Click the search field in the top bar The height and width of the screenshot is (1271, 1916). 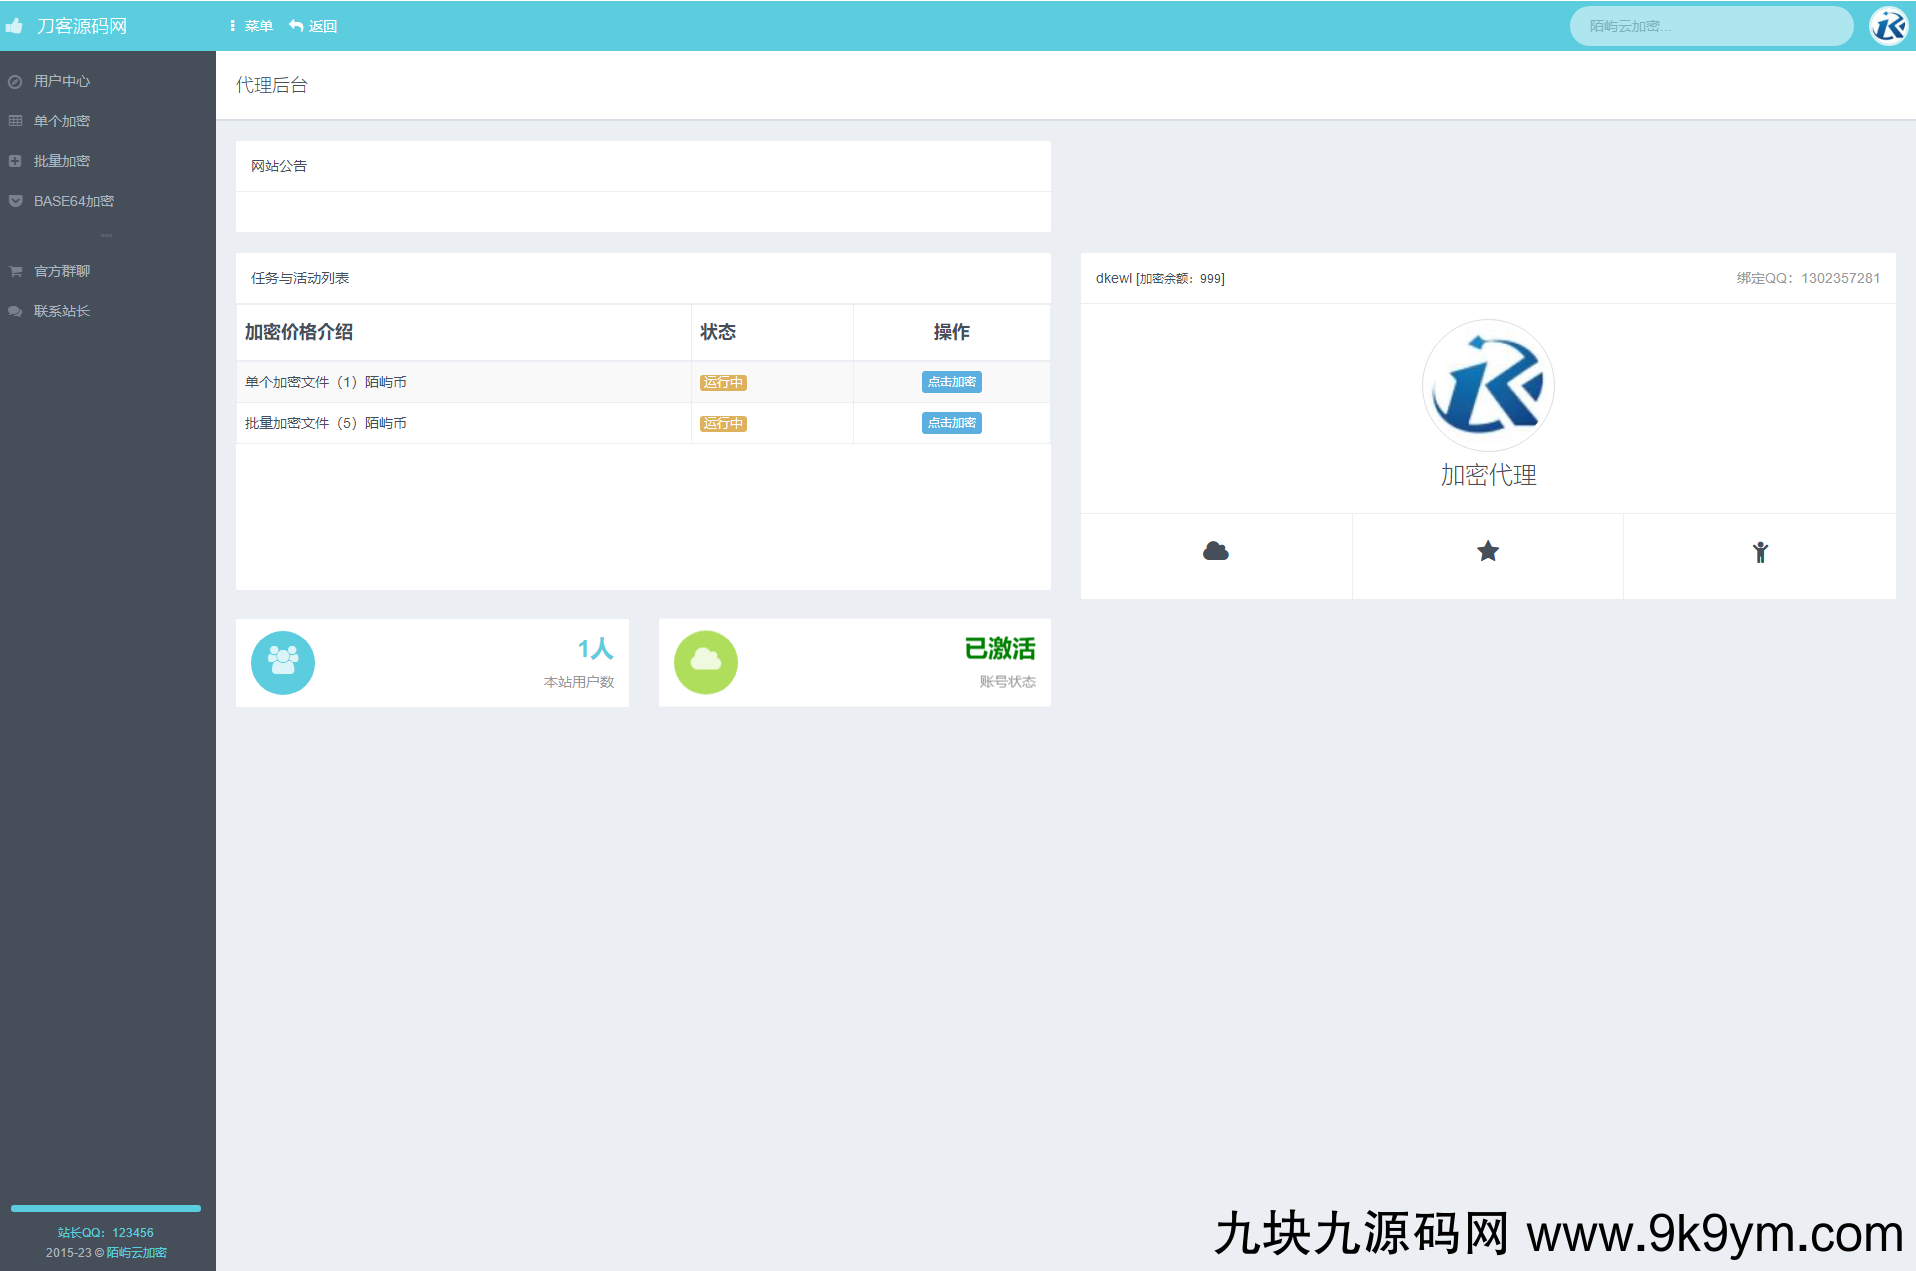click(1710, 26)
